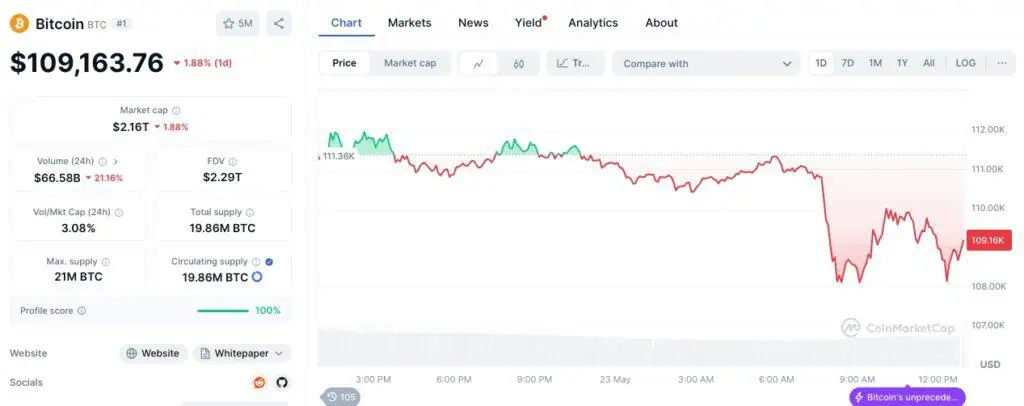
Task: Click the Market cap info icon
Action: [x=177, y=111]
